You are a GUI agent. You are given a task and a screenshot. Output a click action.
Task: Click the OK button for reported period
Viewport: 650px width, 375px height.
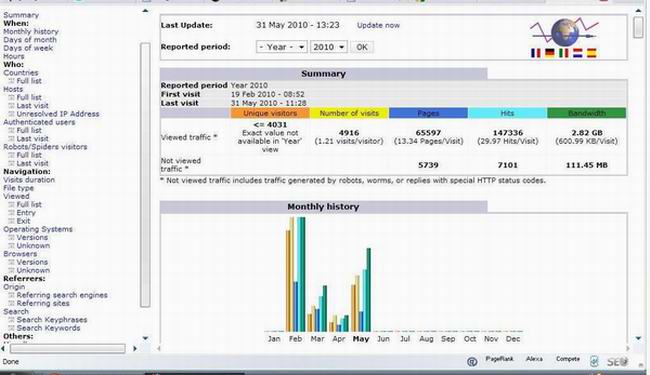tap(362, 47)
